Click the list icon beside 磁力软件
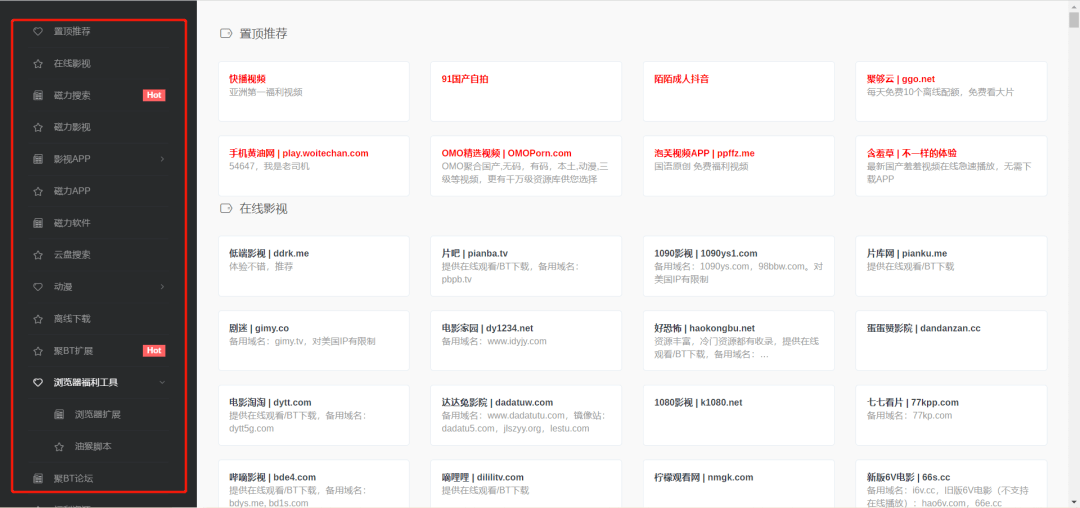 tap(39, 223)
